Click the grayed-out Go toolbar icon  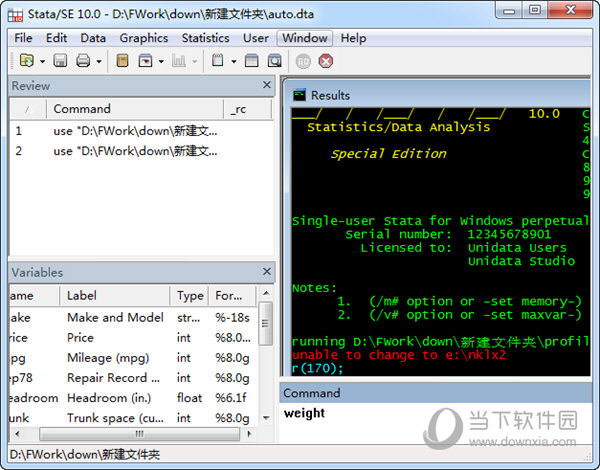pos(303,61)
